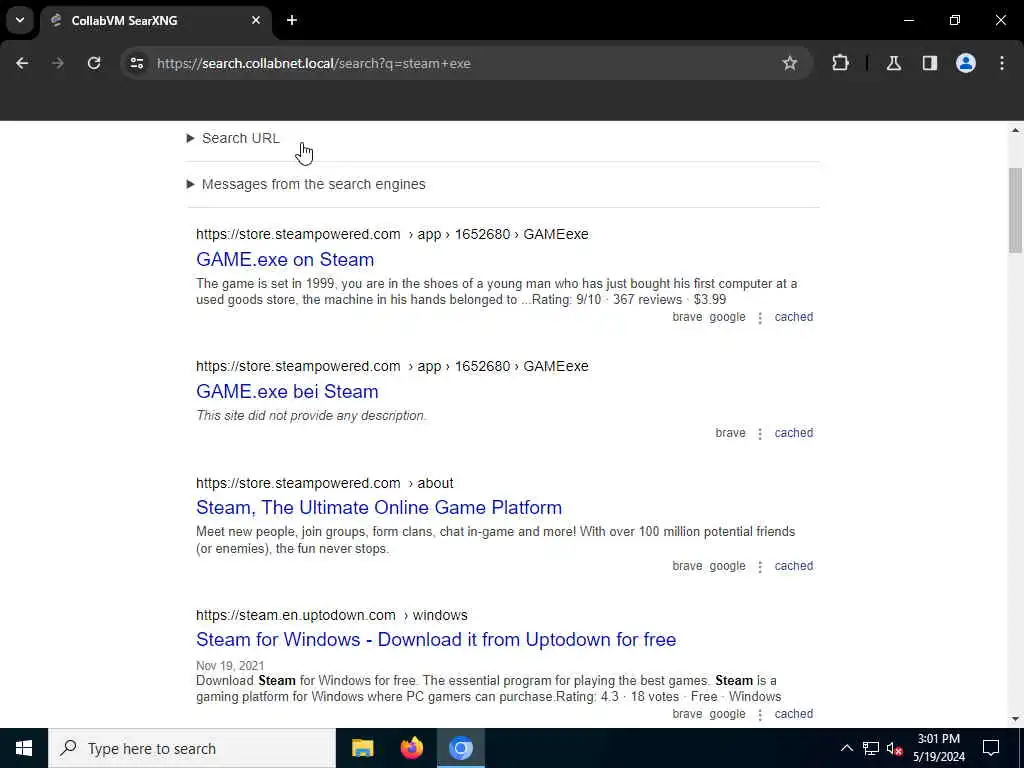Open the Windows Start menu
The image size is (1024, 768).
click(24, 748)
